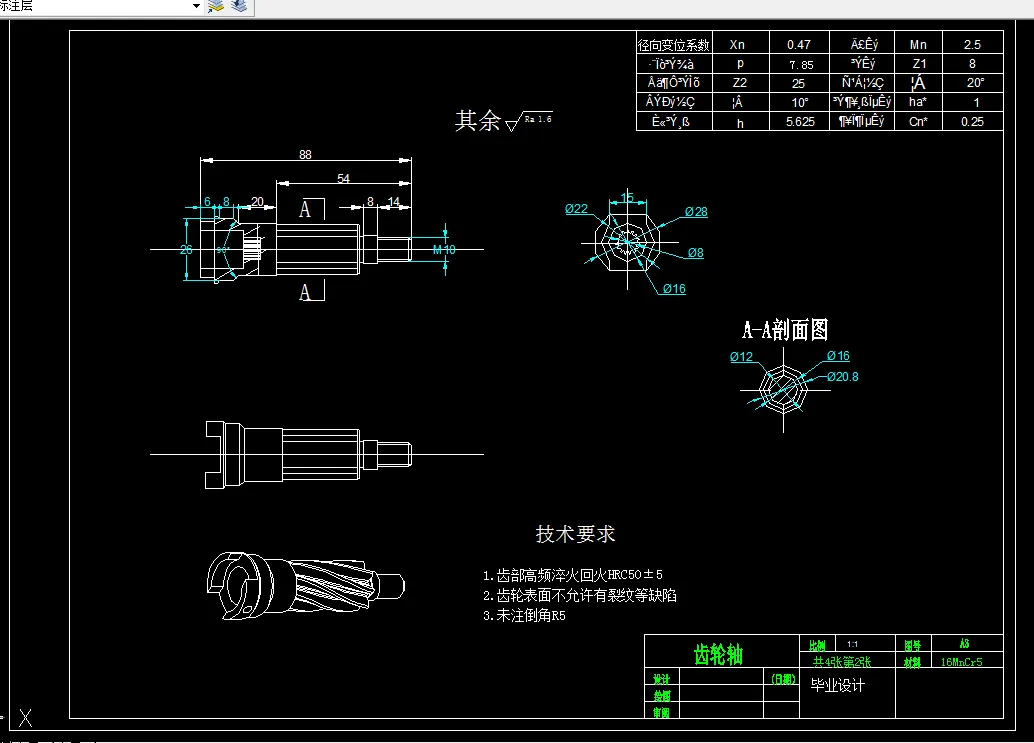Select the 15 width dimension text
The height and width of the screenshot is (743, 1034).
(626, 197)
